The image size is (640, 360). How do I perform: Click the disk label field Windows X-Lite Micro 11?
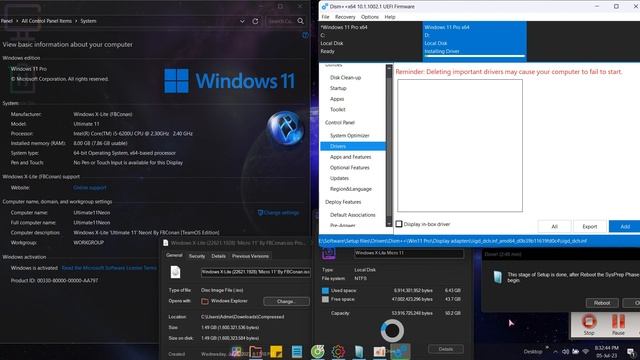(409, 253)
